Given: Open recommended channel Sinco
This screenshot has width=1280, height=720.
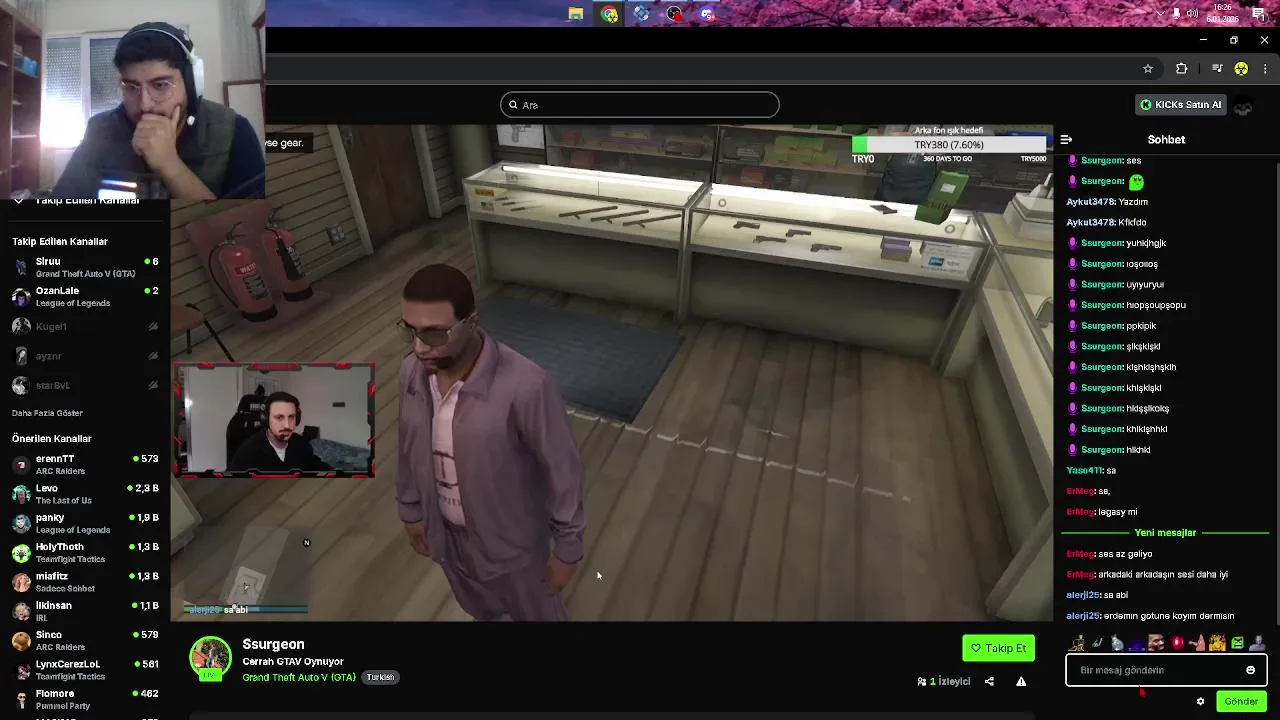Looking at the screenshot, I should click(x=85, y=640).
